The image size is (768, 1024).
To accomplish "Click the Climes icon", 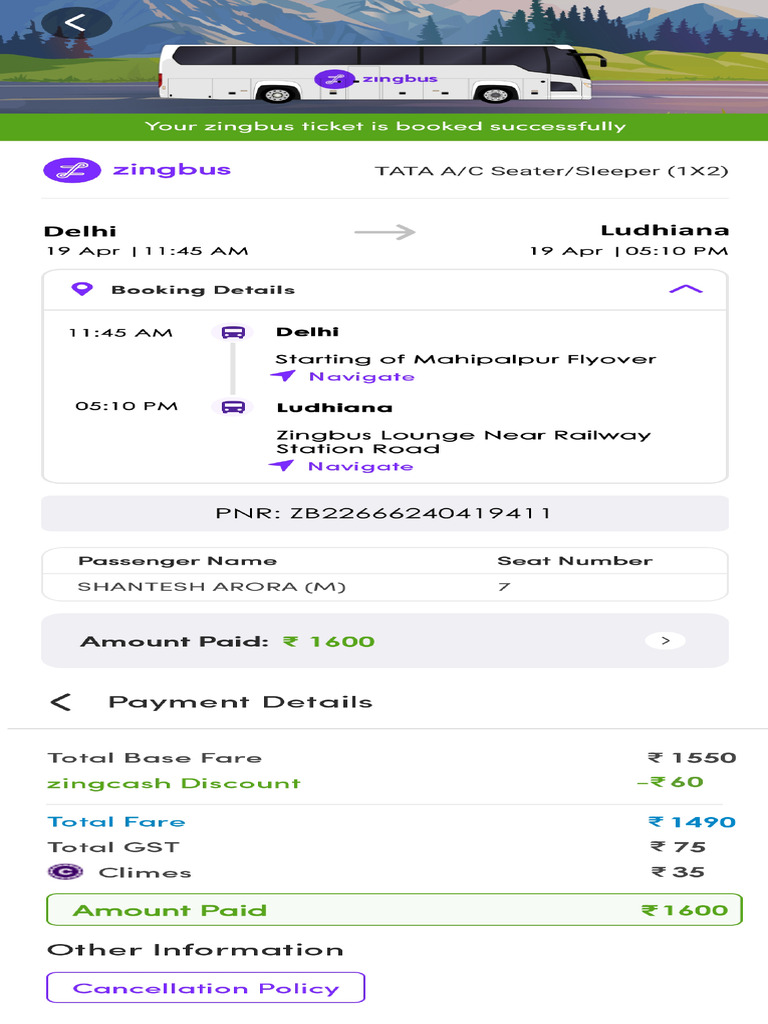I will pyautogui.click(x=65, y=872).
